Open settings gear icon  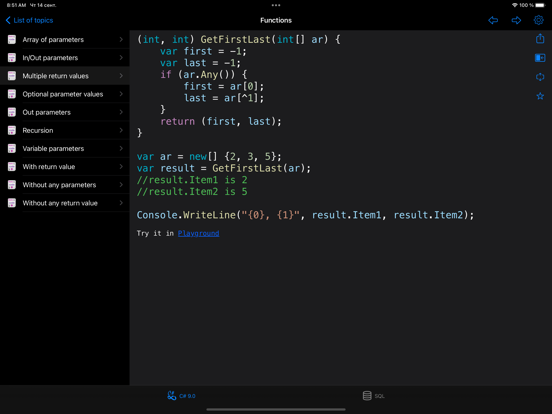(x=539, y=20)
